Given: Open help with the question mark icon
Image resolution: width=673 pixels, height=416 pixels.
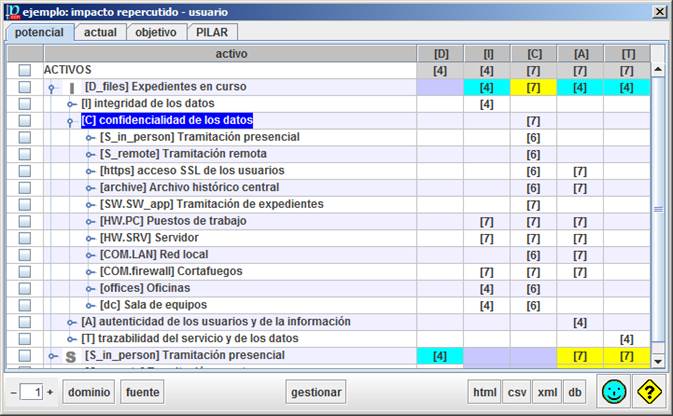Looking at the screenshot, I should click(650, 392).
